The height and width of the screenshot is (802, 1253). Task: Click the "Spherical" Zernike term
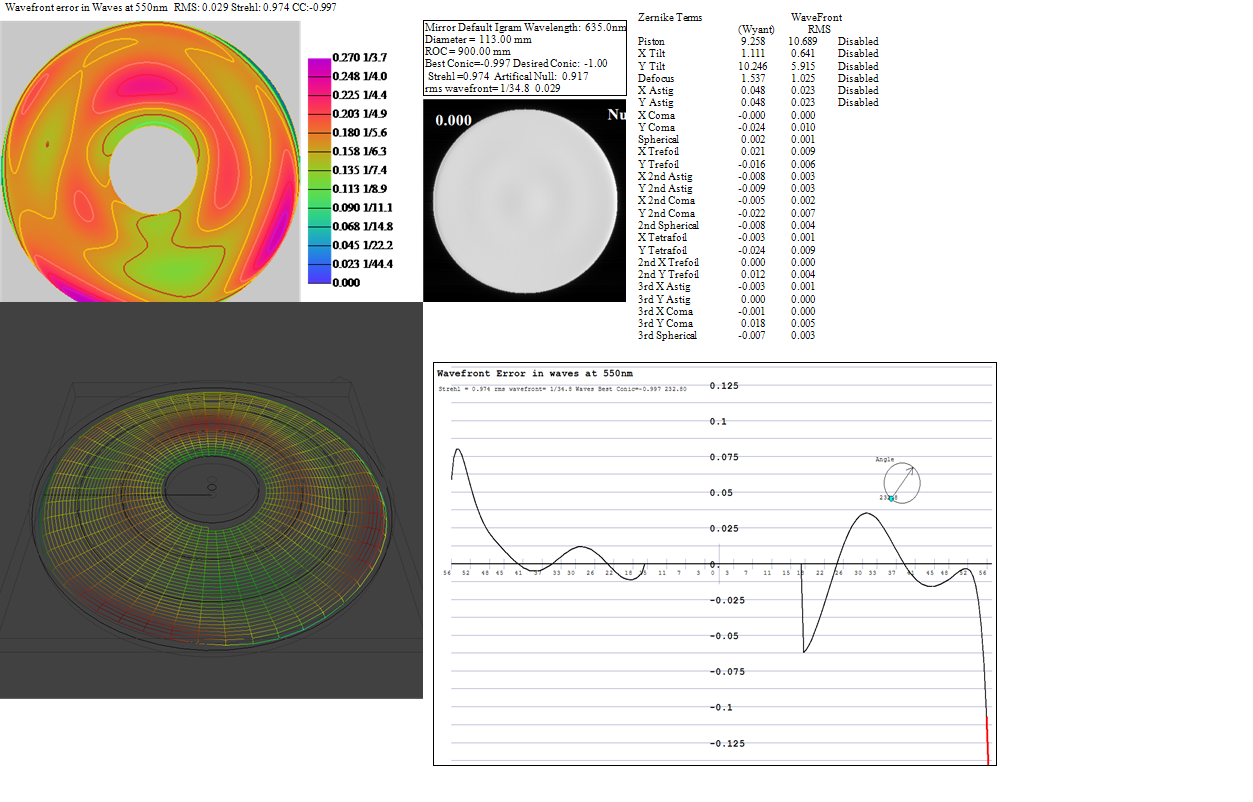(658, 139)
